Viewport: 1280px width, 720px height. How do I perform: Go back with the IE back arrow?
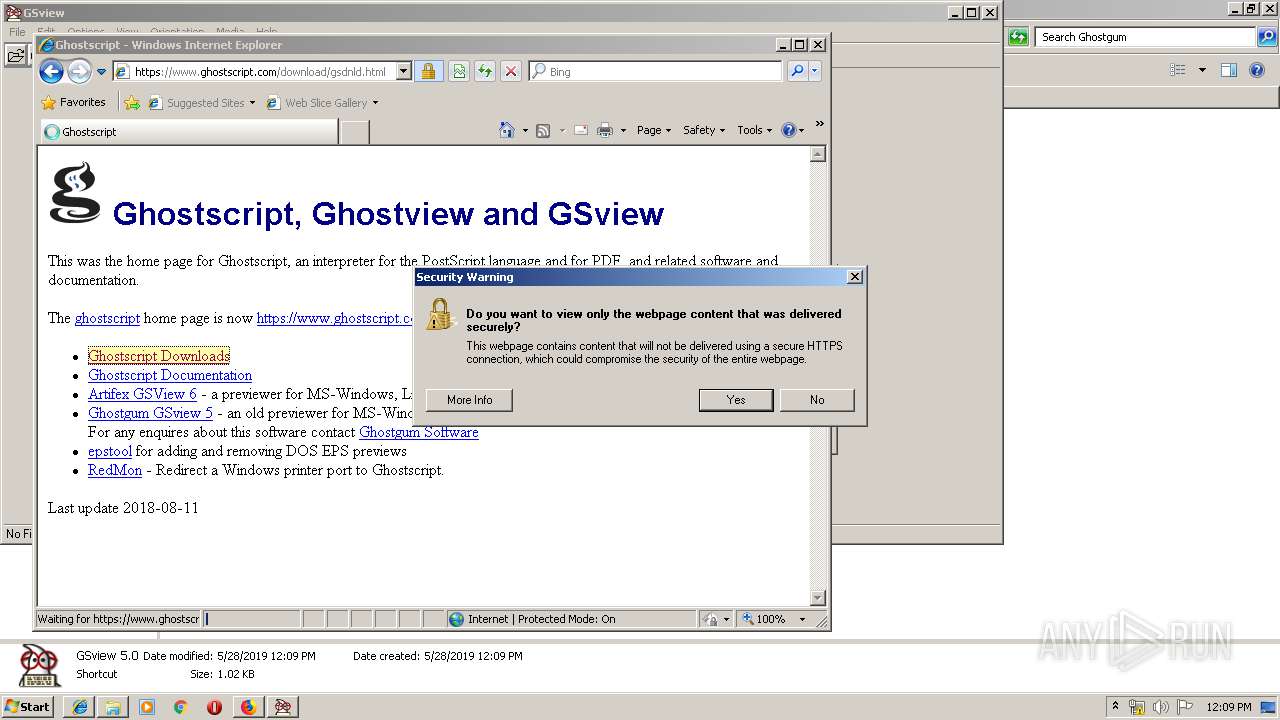tap(51, 71)
